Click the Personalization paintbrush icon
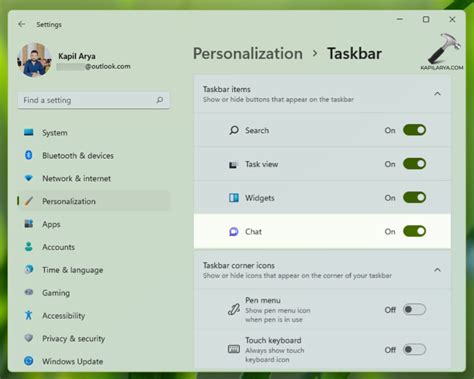This screenshot has width=474, height=379. (x=29, y=201)
